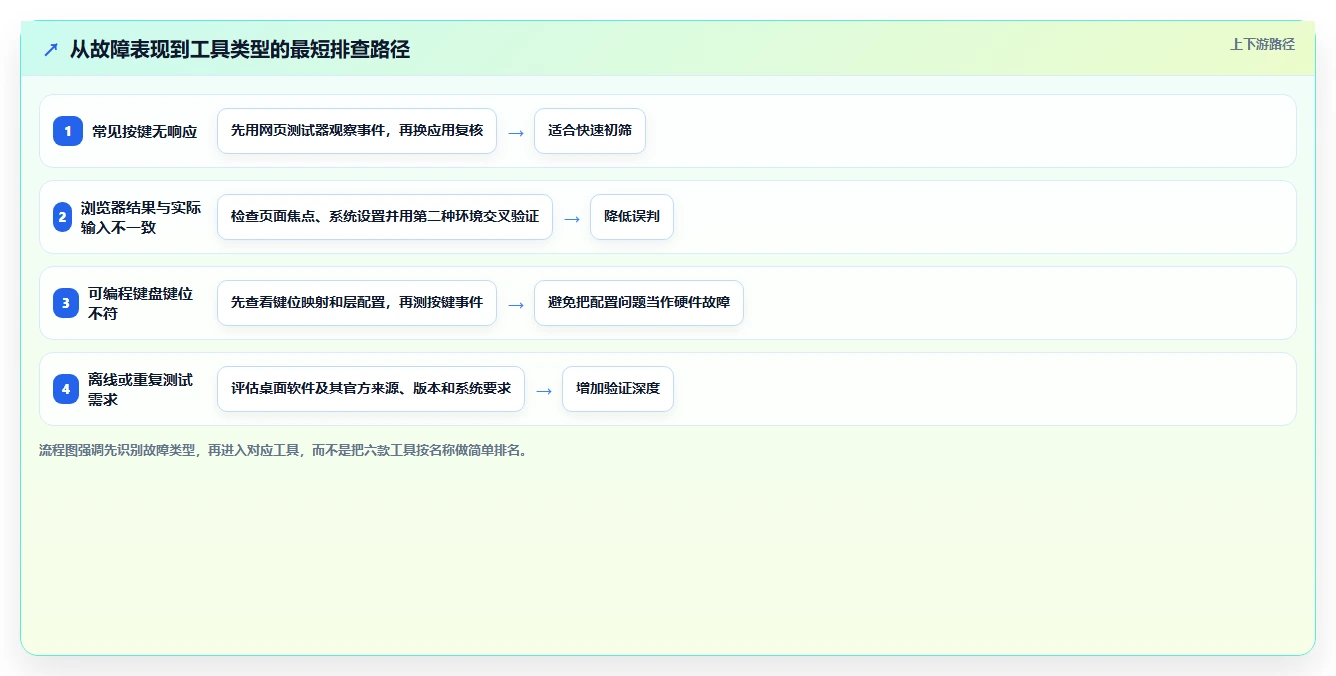Click the 增加验证深度 result box
Image resolution: width=1336 pixels, height=676 pixels.
click(x=618, y=389)
